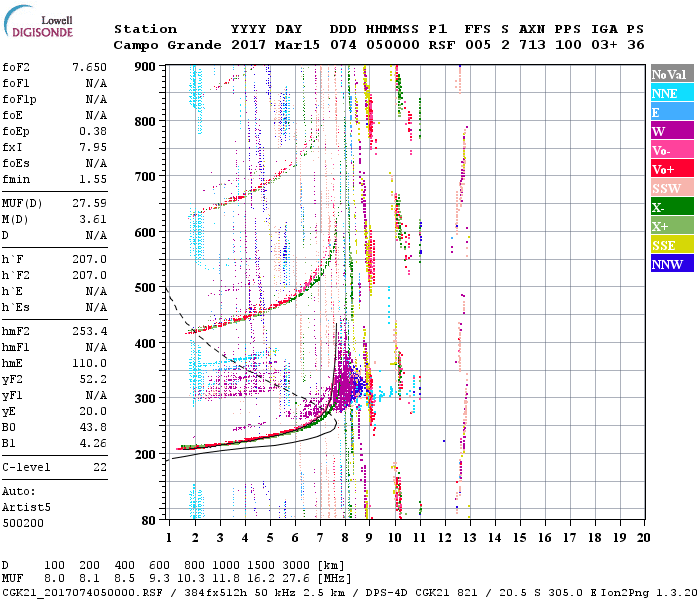Click the foF2 value 7.650
700x600 pixels.
pyautogui.click(x=89, y=67)
